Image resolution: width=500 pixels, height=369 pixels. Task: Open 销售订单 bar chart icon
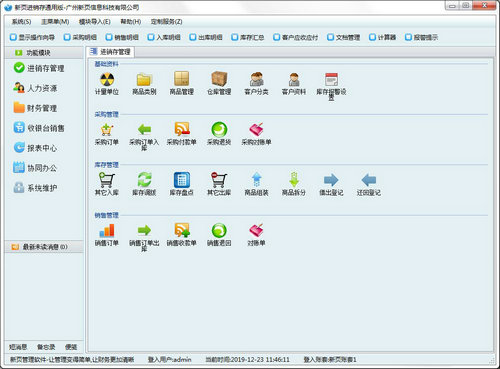tap(107, 235)
